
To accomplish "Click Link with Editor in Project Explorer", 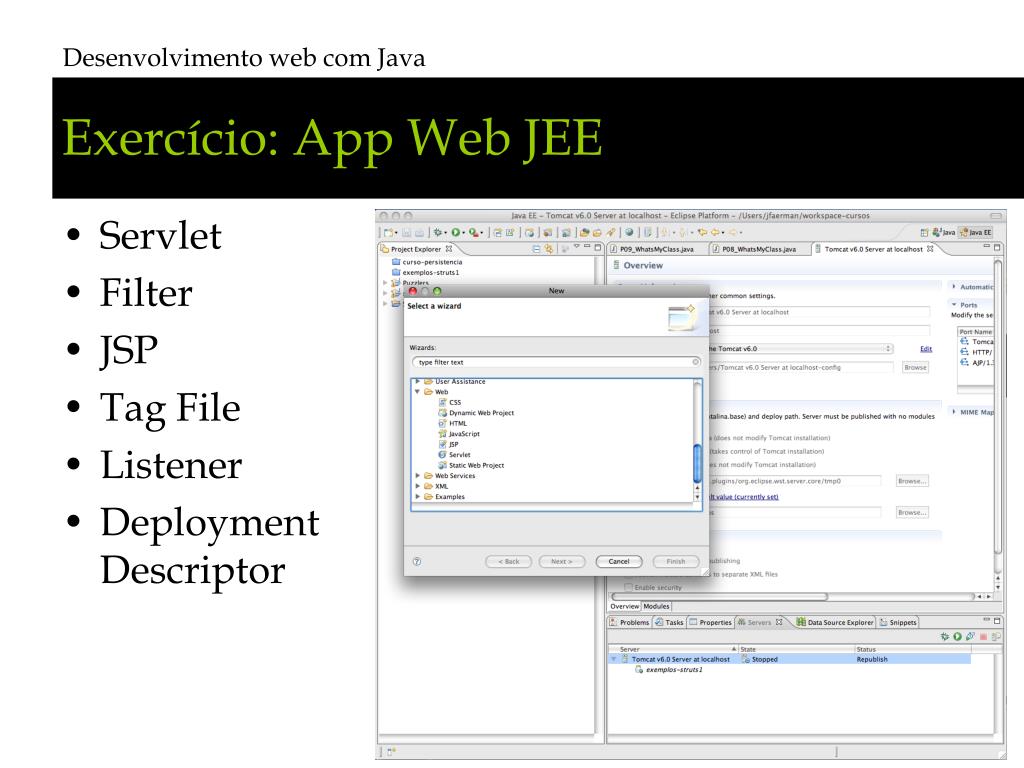I will (549, 249).
